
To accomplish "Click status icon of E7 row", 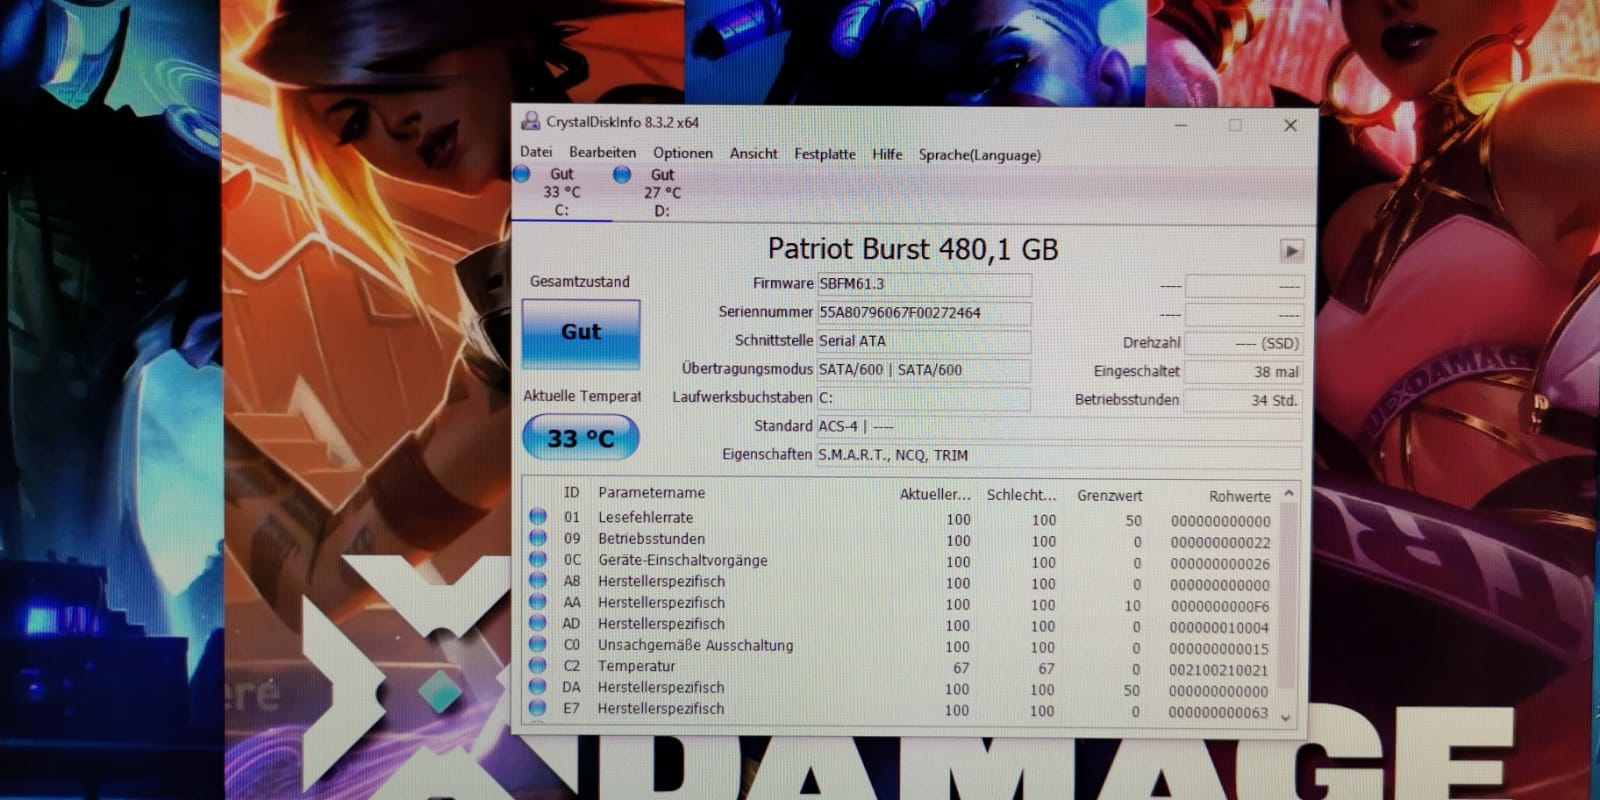I will coord(538,708).
